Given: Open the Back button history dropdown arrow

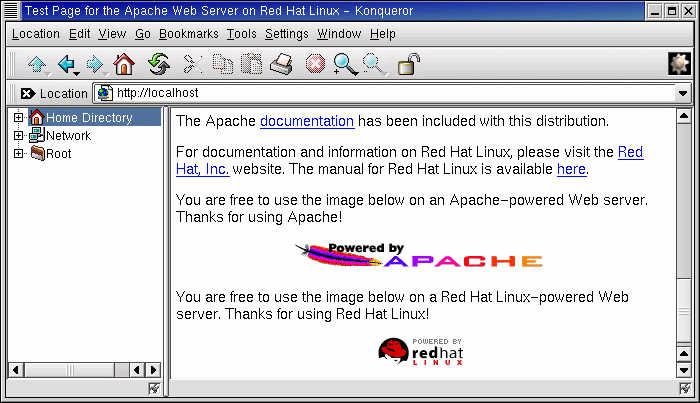Looking at the screenshot, I should pos(76,74).
